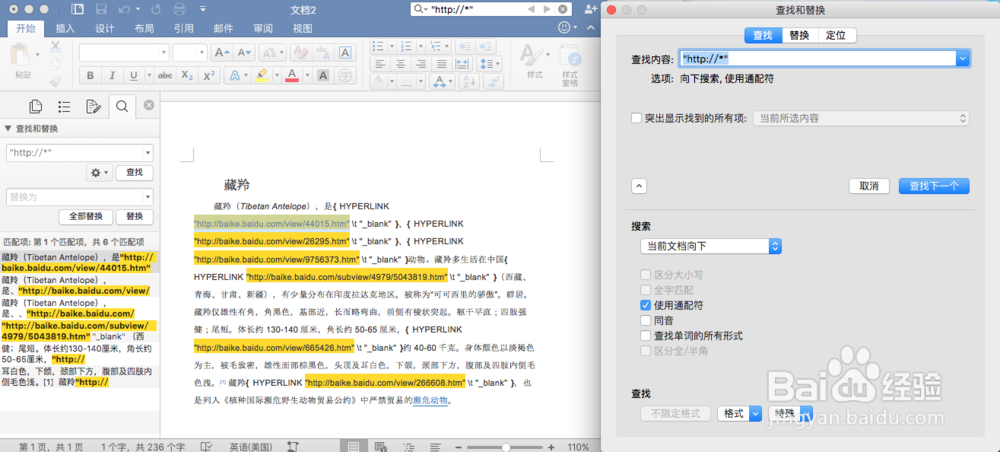
Task: Open the 当前所选内容 dropdown
Action: coord(861,119)
